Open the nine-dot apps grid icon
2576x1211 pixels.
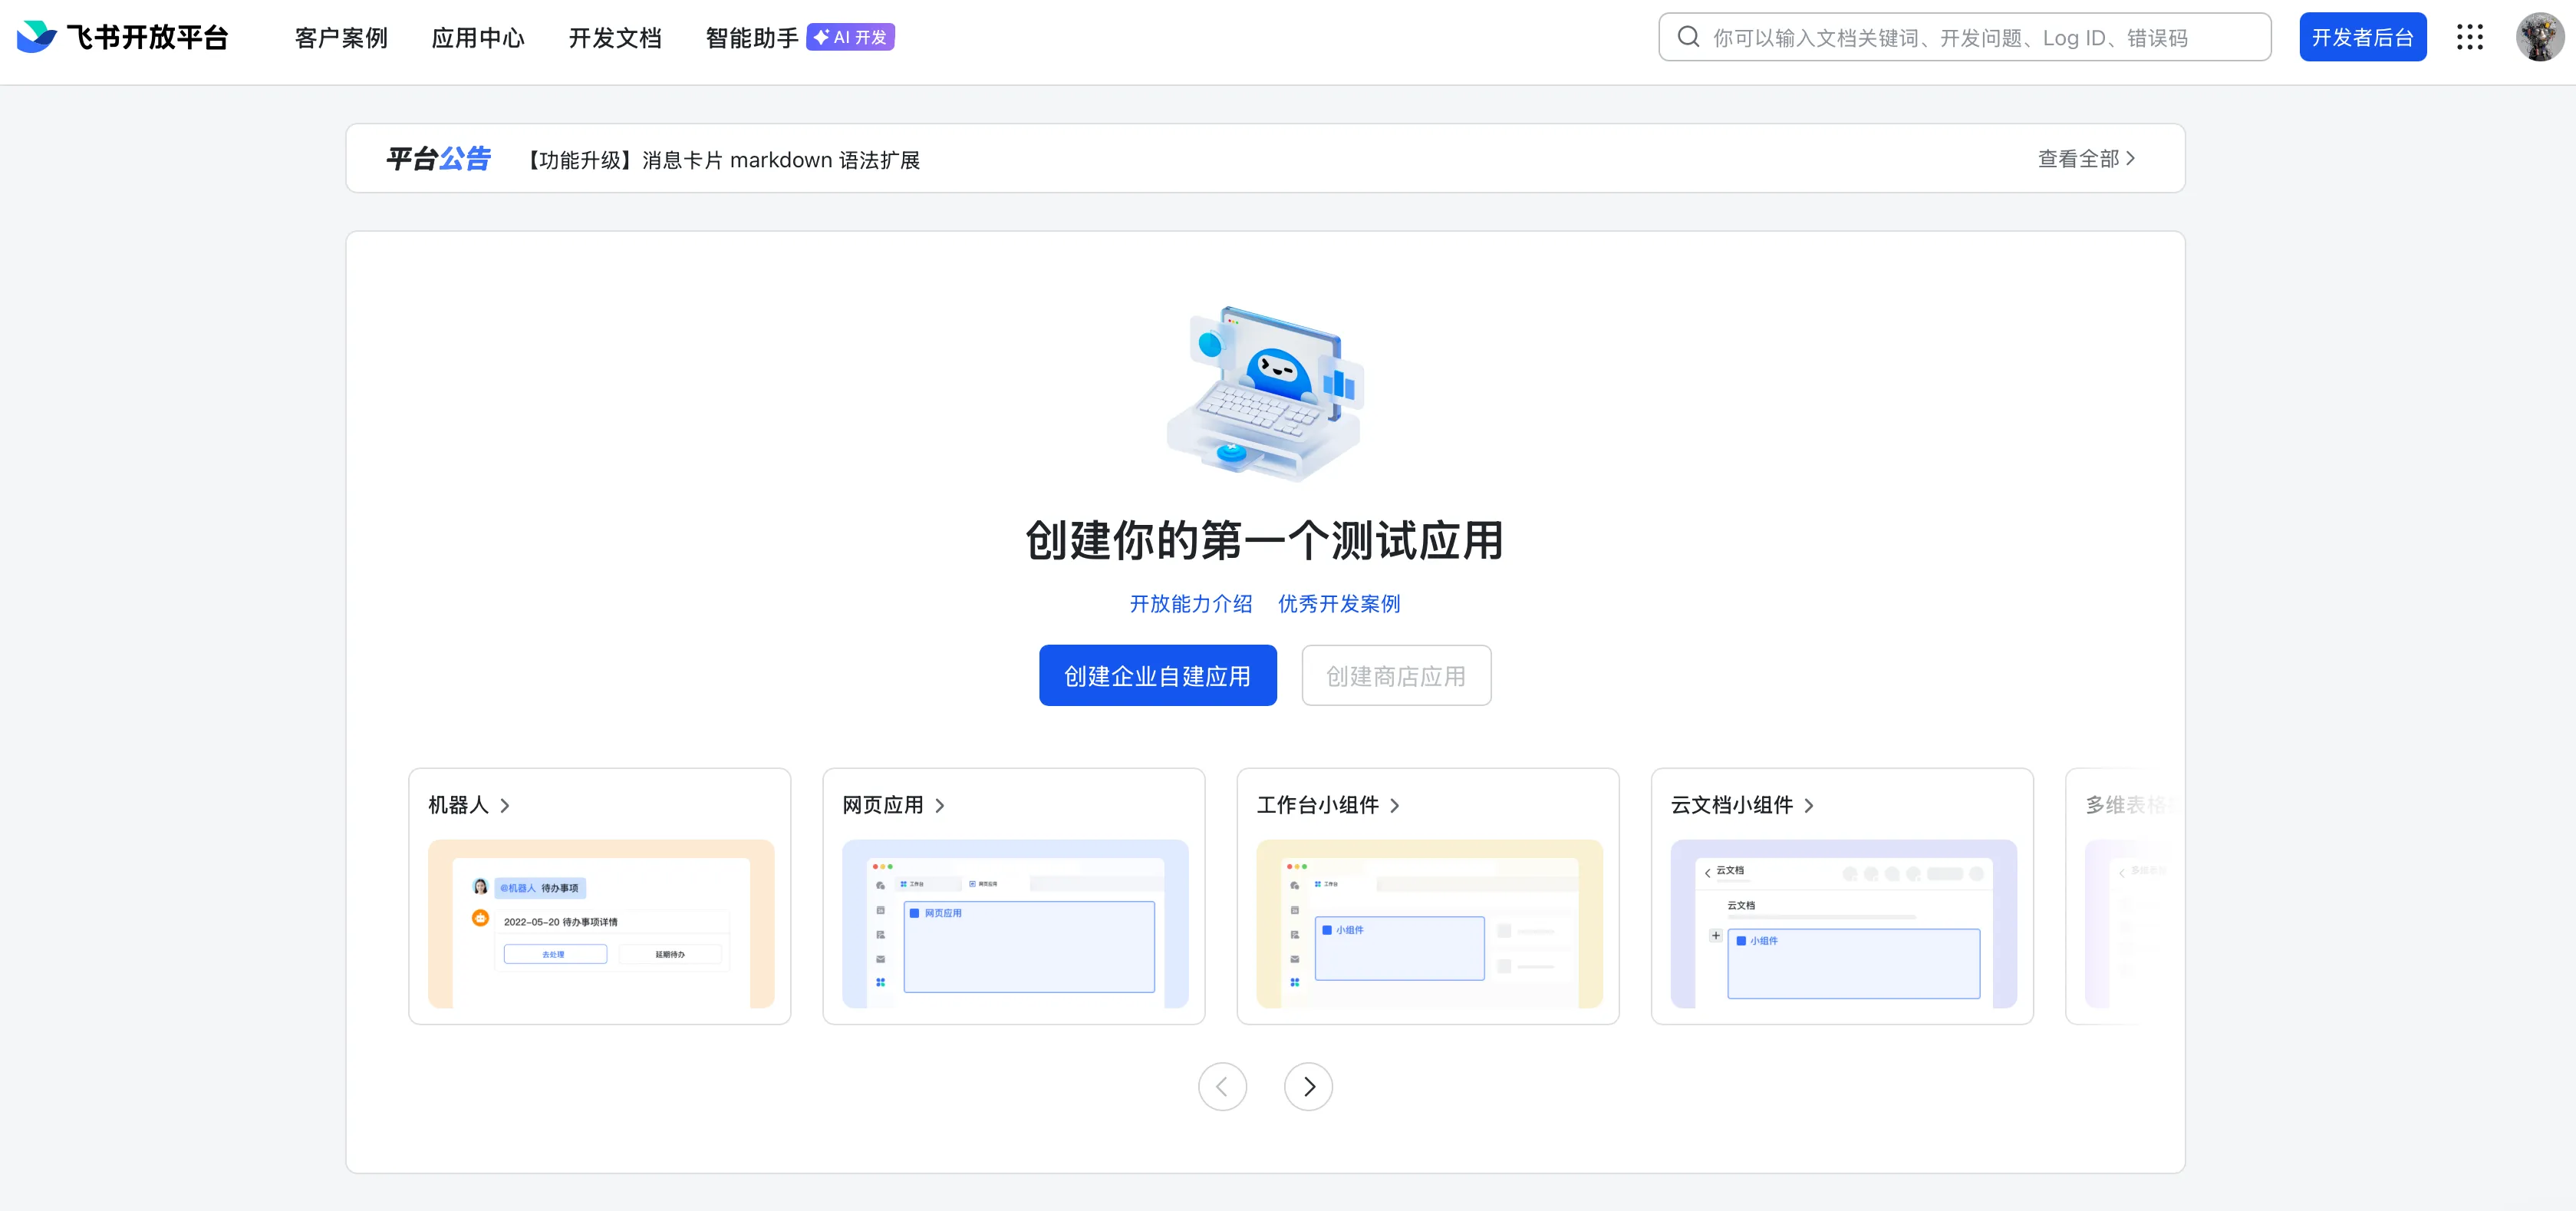[2469, 37]
